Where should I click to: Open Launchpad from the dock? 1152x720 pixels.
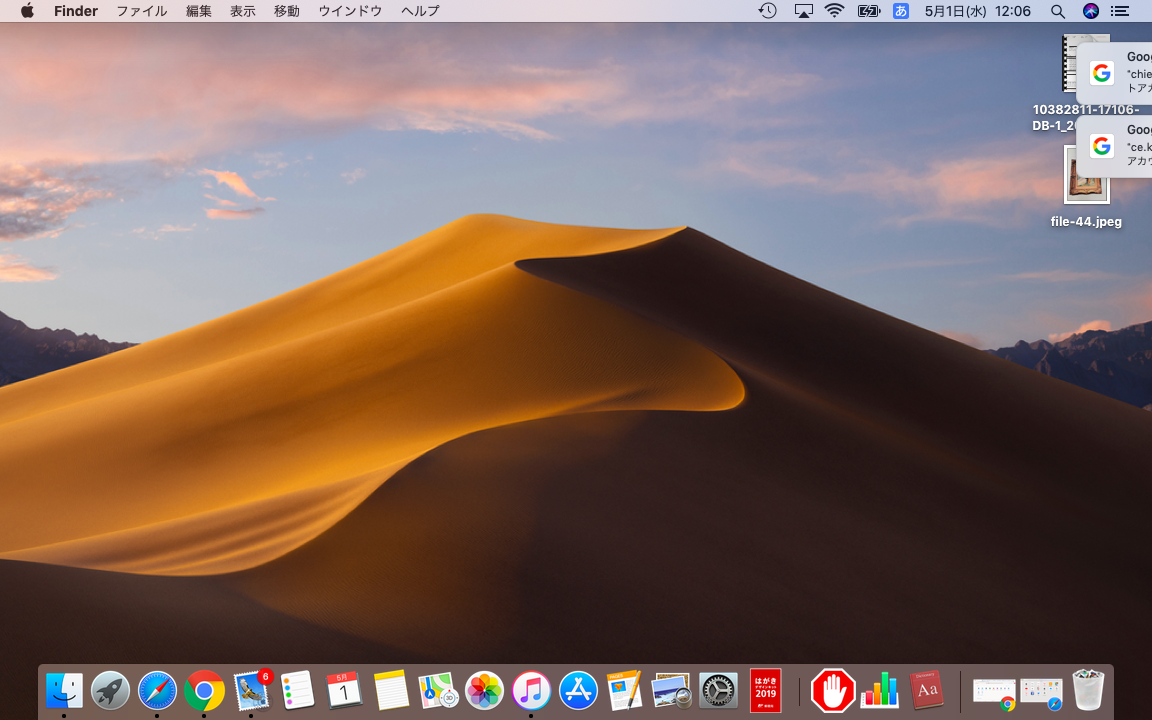[110, 690]
